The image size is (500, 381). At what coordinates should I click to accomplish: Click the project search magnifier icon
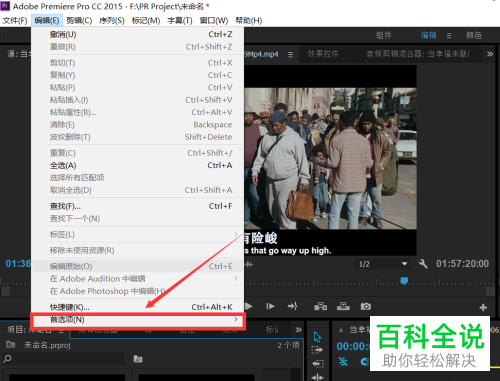coord(7,359)
